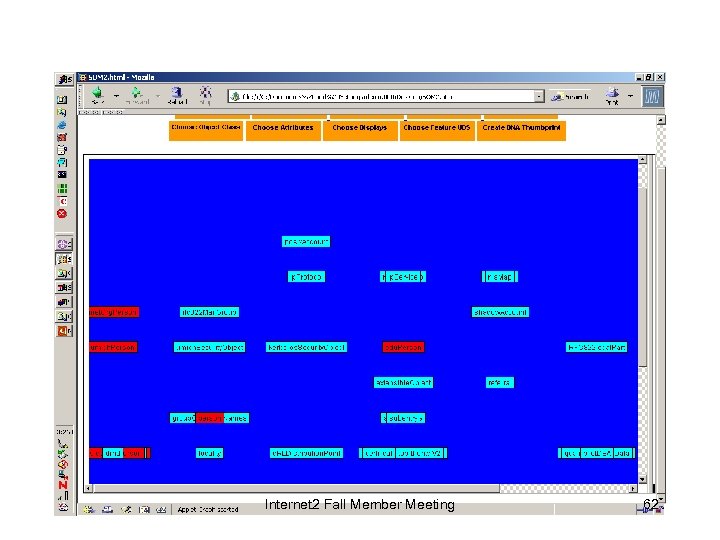Click applet vertical scrollbar up arrow

tap(642, 159)
